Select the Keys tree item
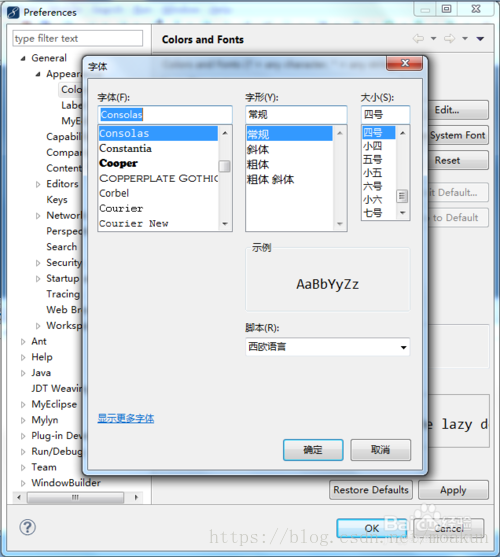 click(x=57, y=200)
